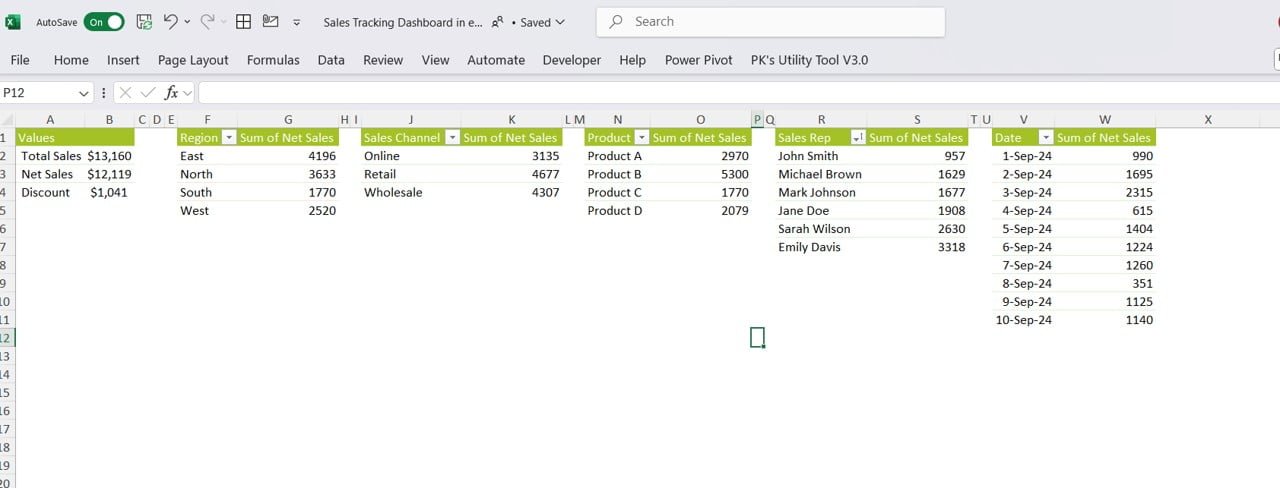Undo the last action
1280x488 pixels.
[171, 21]
